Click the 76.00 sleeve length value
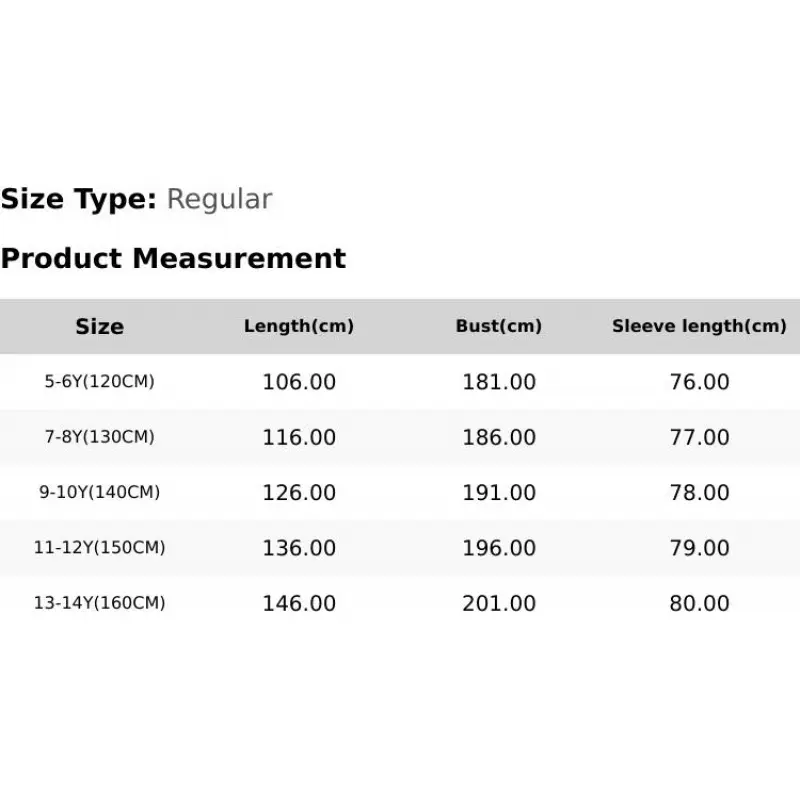Viewport: 800px width, 800px height. tap(699, 382)
